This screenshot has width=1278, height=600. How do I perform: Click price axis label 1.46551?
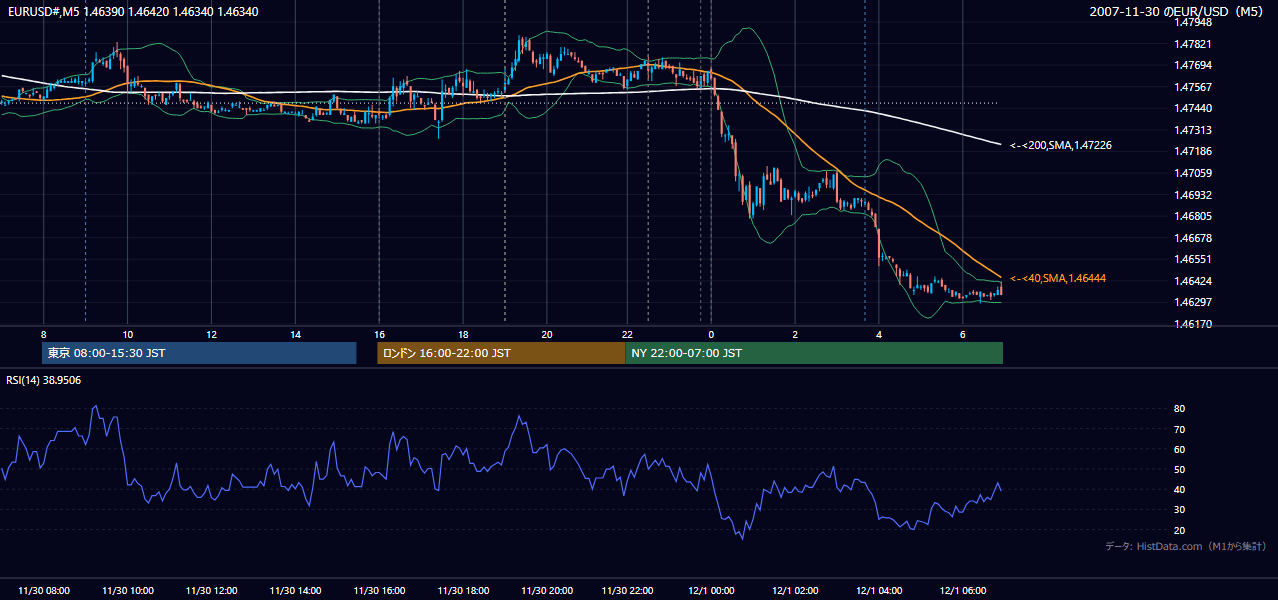coord(1193,259)
